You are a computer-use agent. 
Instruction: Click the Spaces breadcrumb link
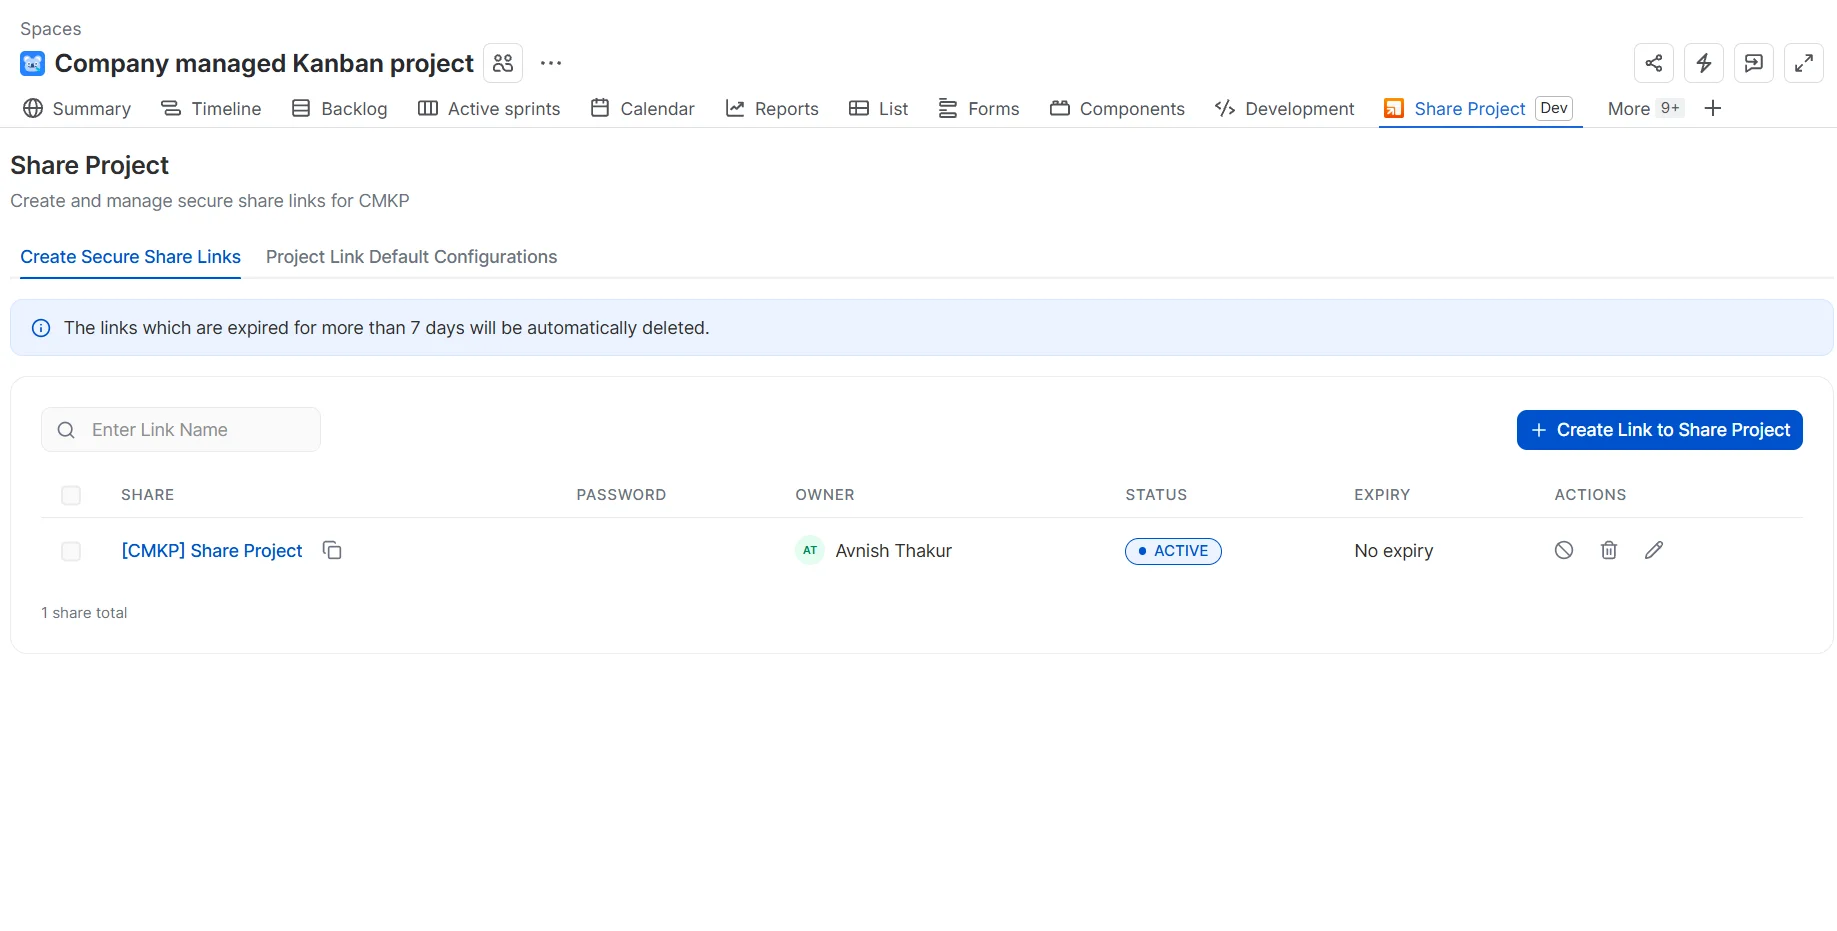point(51,29)
